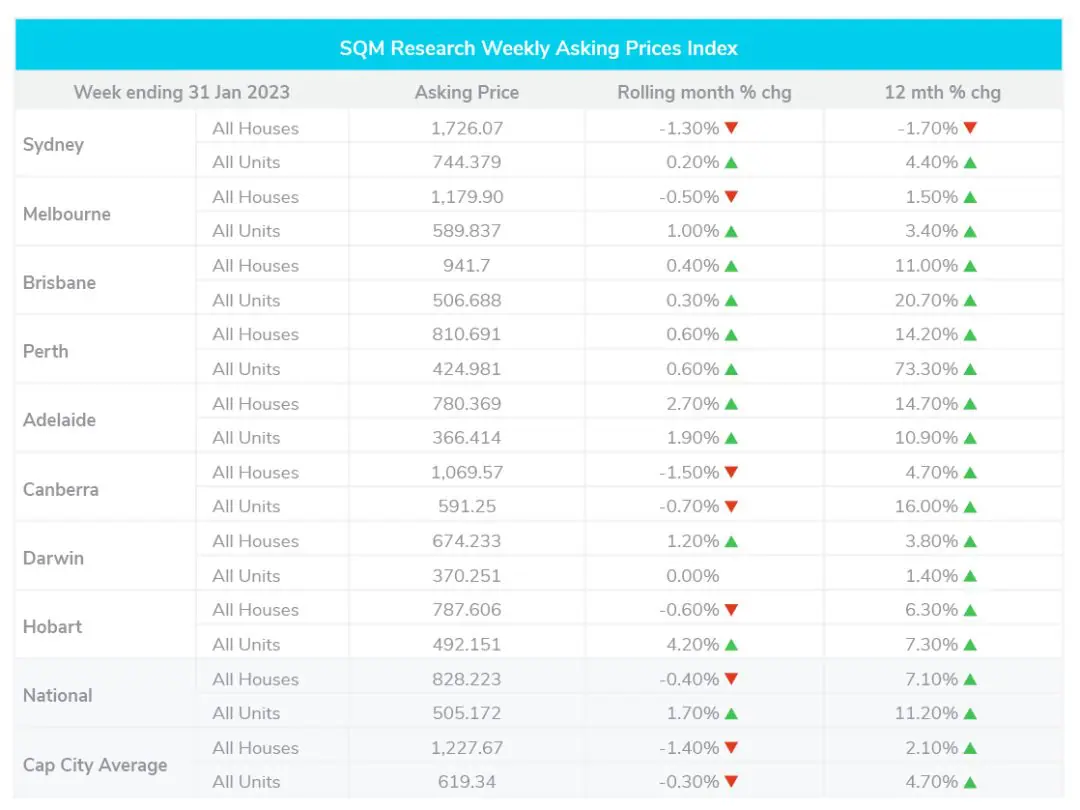Click red down arrow beside Cap City -1.40%
Image resolution: width=1080 pixels, height=810 pixels.
tap(731, 748)
